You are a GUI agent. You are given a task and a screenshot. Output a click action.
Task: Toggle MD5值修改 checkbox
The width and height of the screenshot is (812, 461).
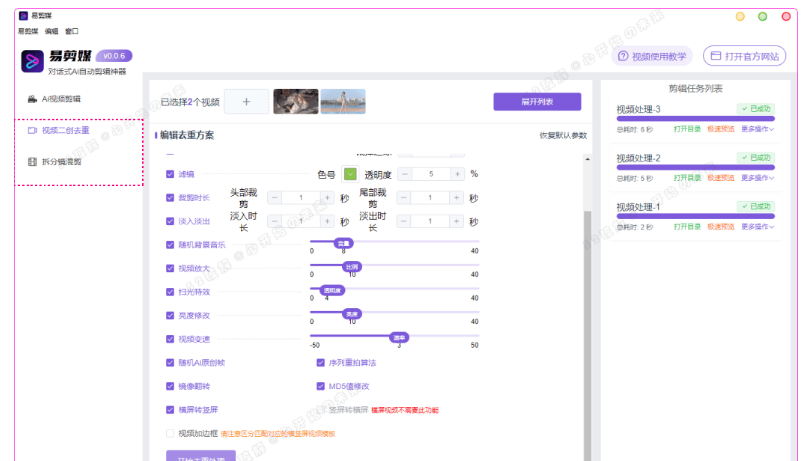[321, 386]
